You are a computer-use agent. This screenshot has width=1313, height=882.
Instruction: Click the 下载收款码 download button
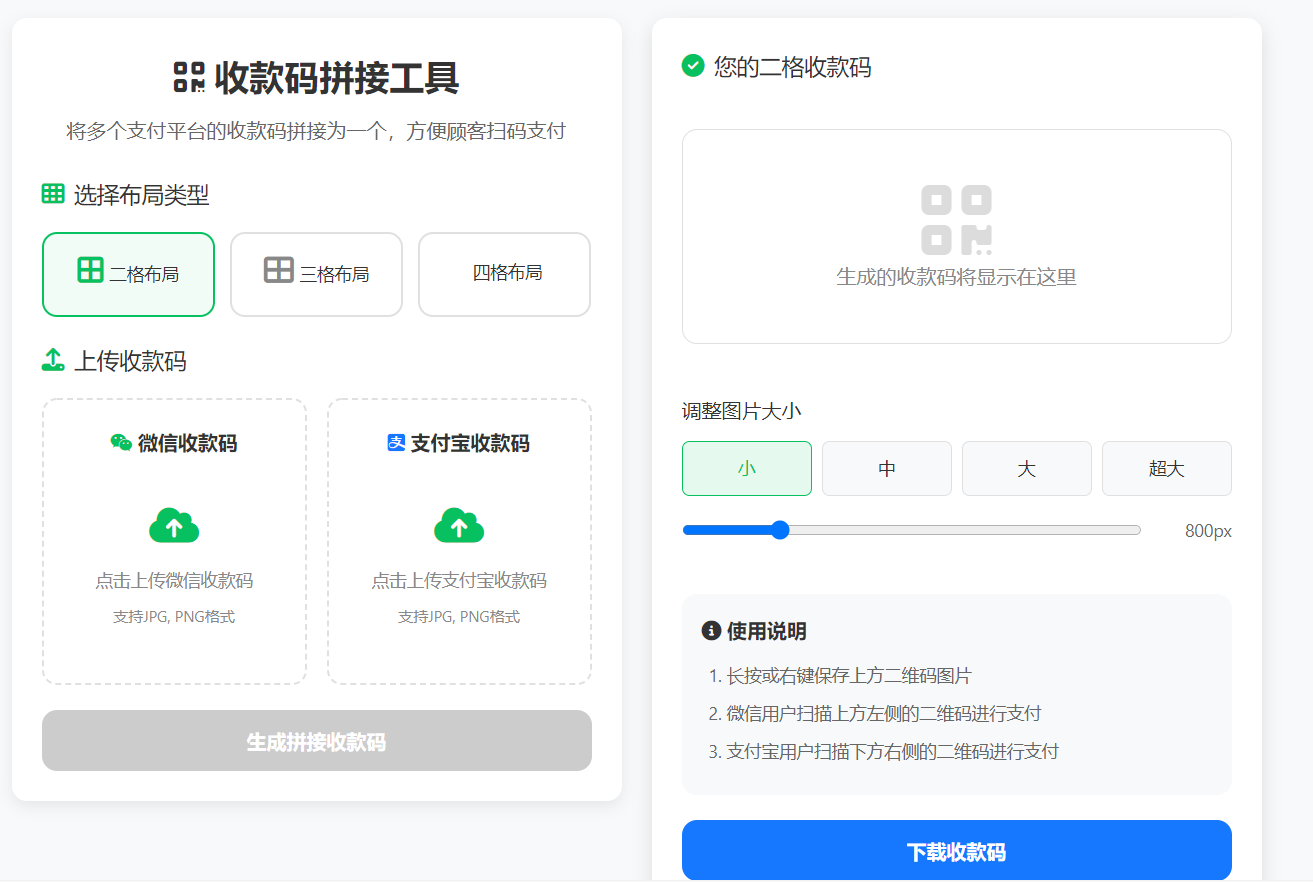[956, 850]
